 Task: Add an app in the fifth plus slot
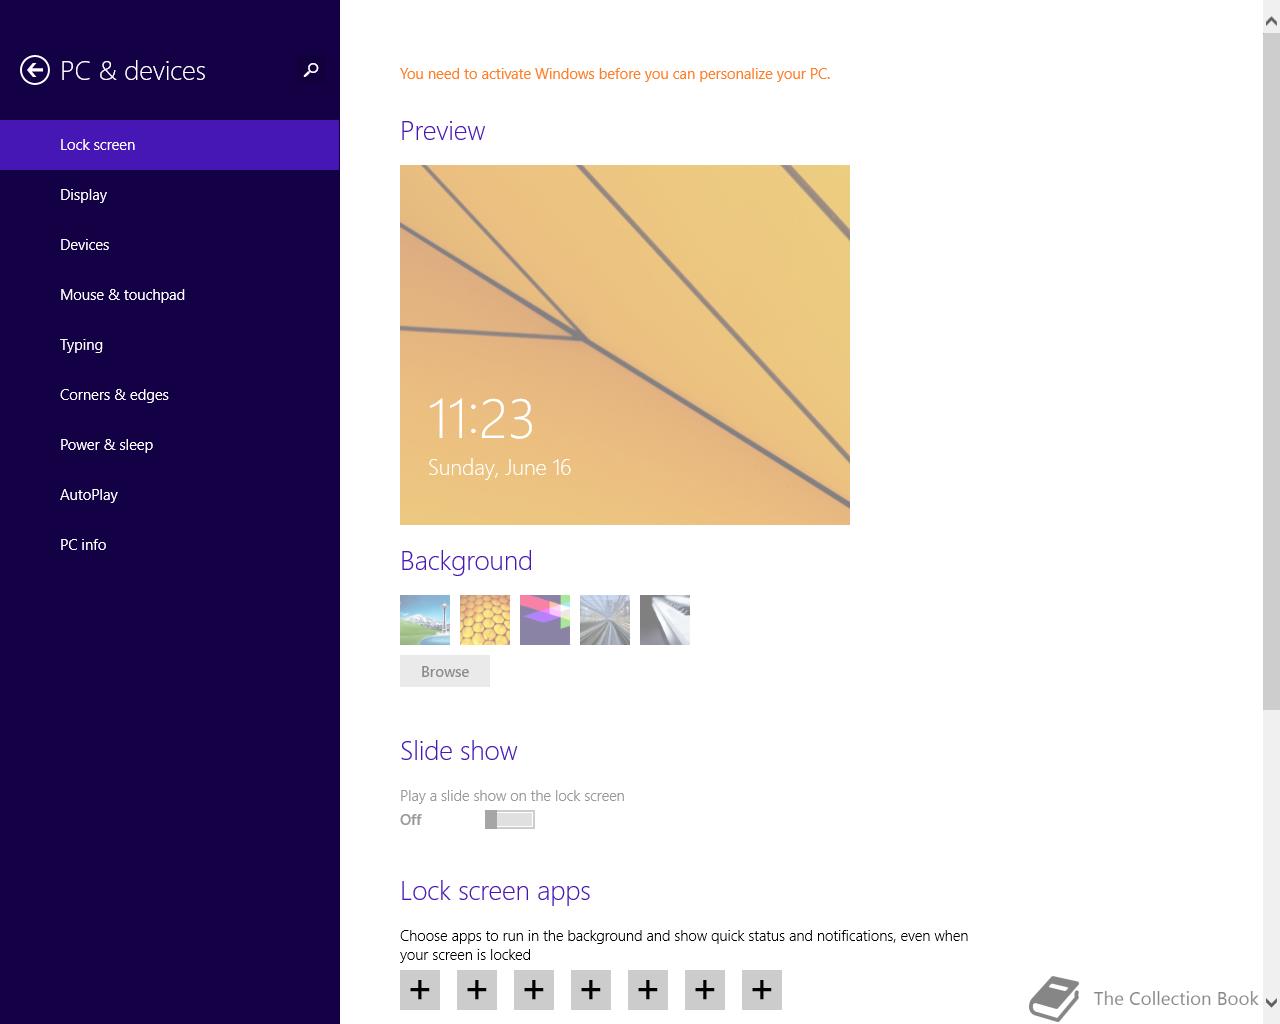click(648, 990)
